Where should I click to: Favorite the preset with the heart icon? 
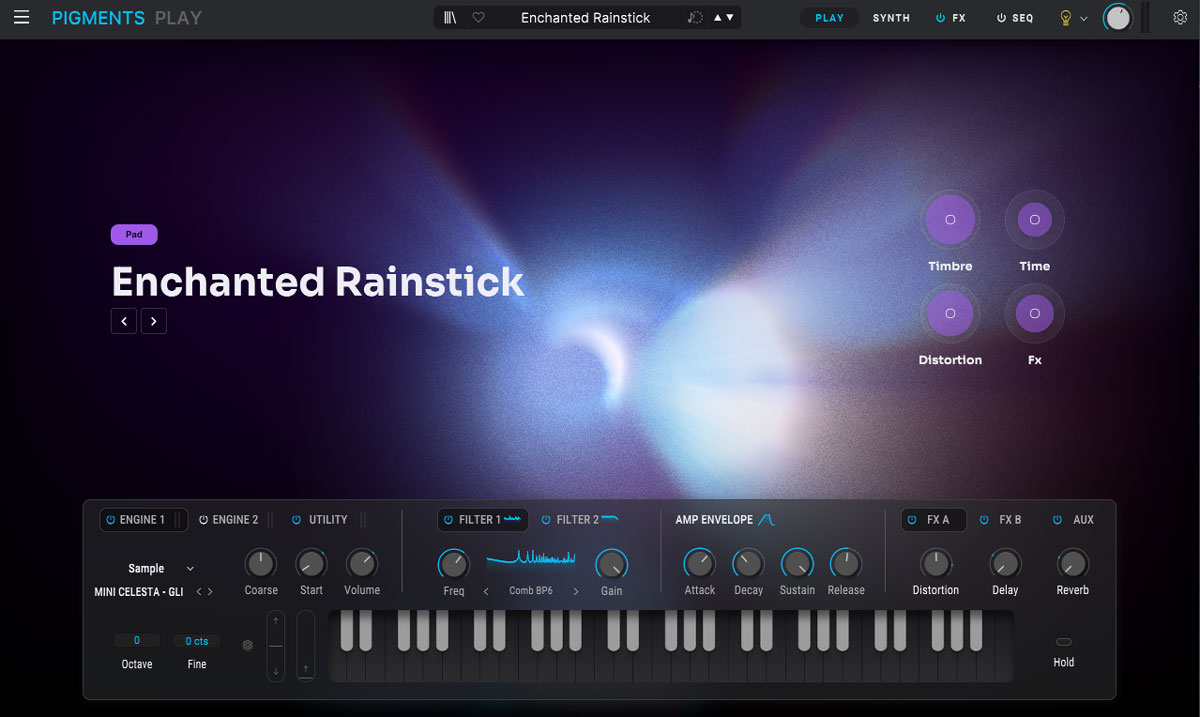tap(478, 17)
